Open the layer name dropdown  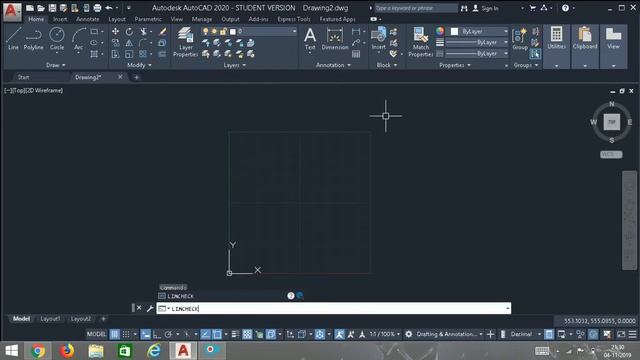(x=294, y=31)
